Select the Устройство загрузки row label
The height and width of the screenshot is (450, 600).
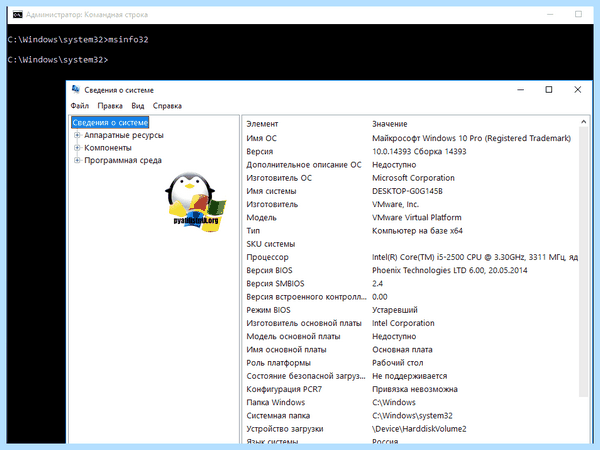[285, 429]
